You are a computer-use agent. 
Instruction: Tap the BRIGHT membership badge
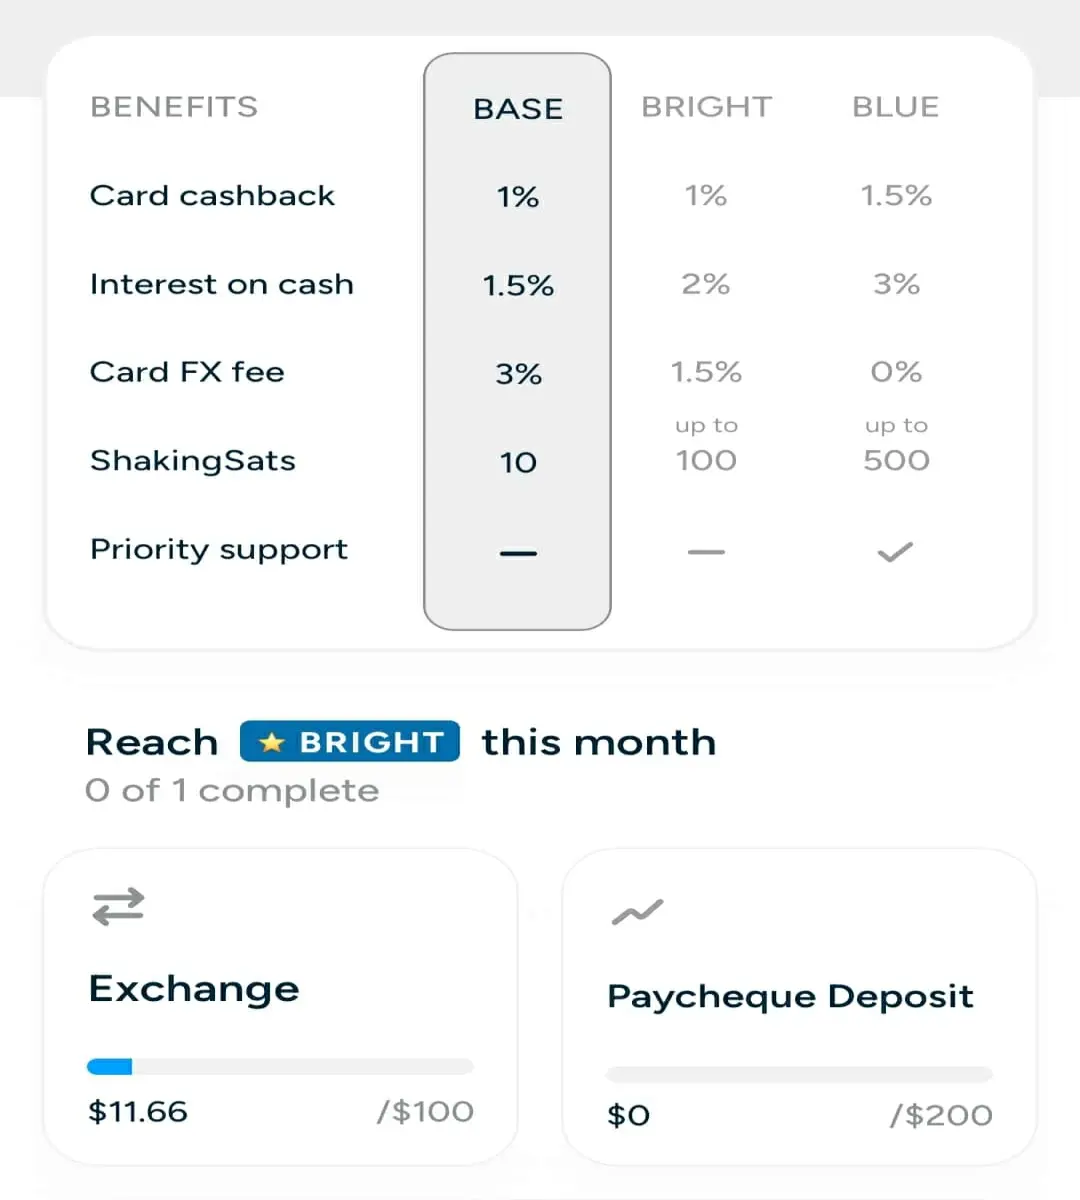[350, 742]
